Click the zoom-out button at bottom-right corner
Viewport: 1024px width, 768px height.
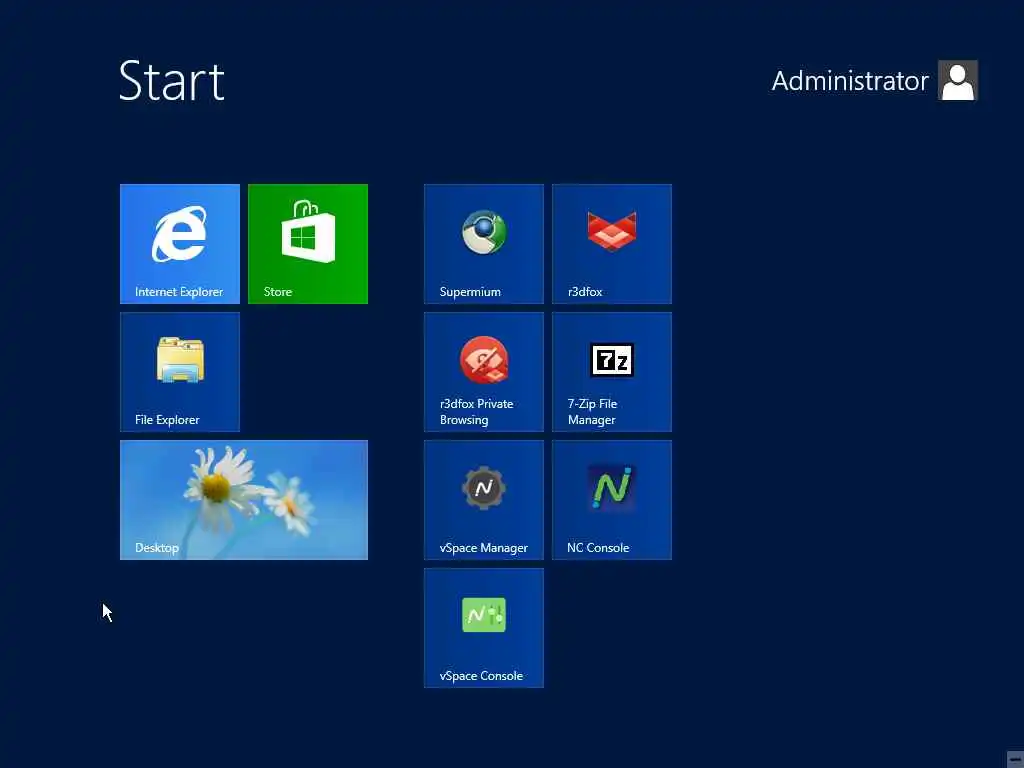point(1015,760)
